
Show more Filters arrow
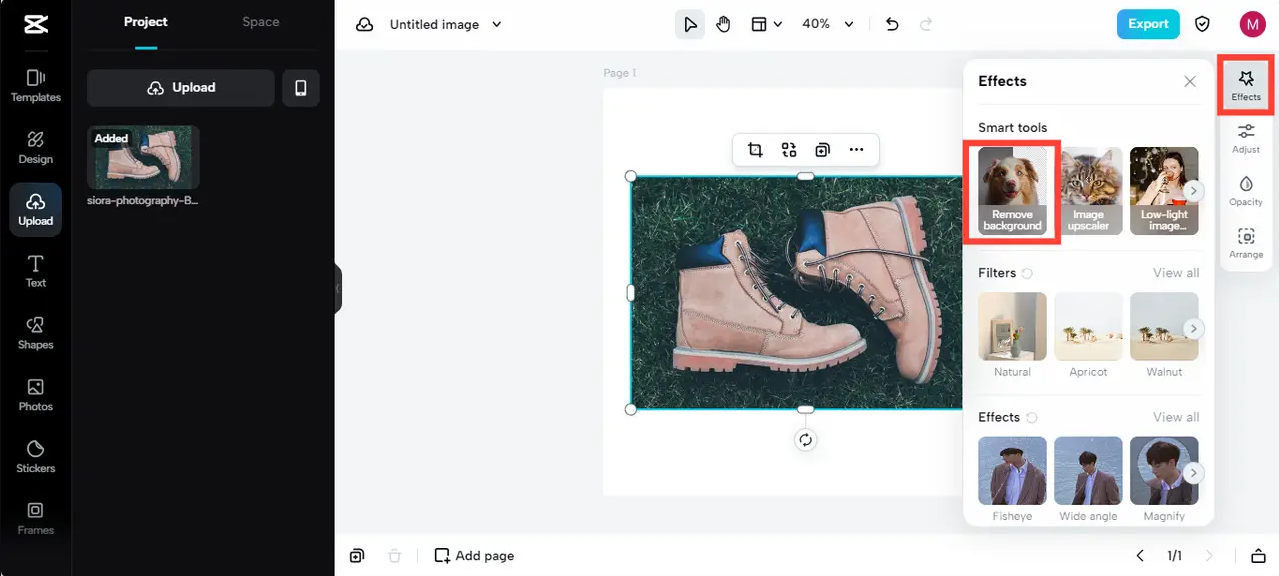tap(1194, 328)
